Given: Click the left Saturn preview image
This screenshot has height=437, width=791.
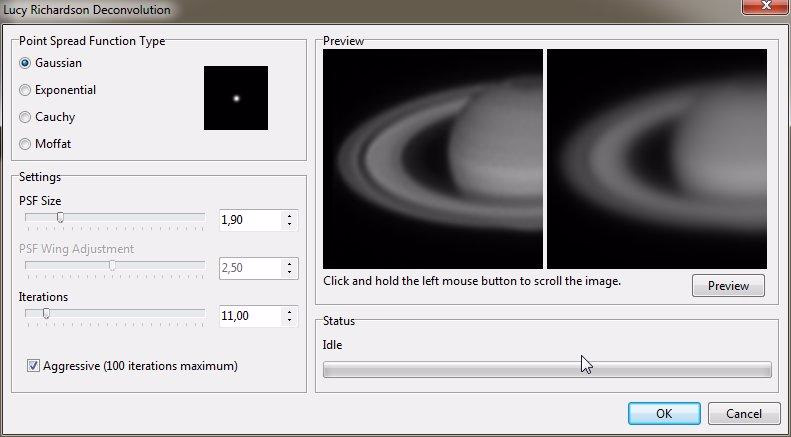Looking at the screenshot, I should pos(432,158).
